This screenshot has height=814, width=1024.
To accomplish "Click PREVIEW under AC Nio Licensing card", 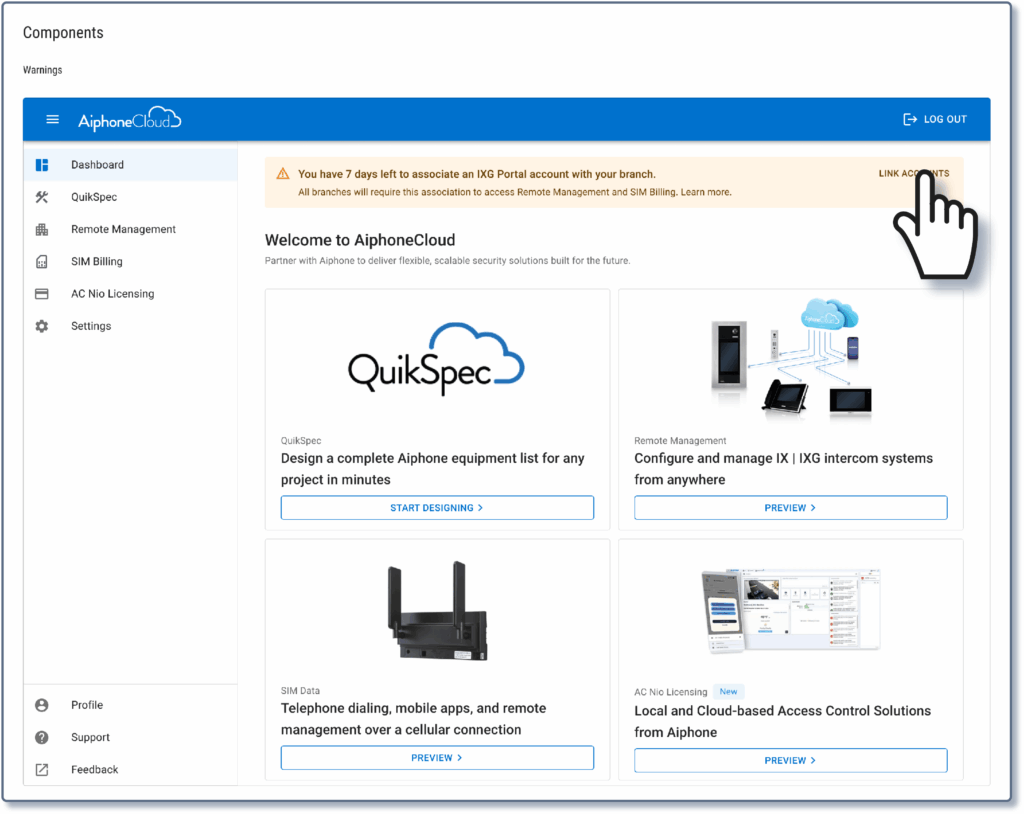I will coord(790,760).
